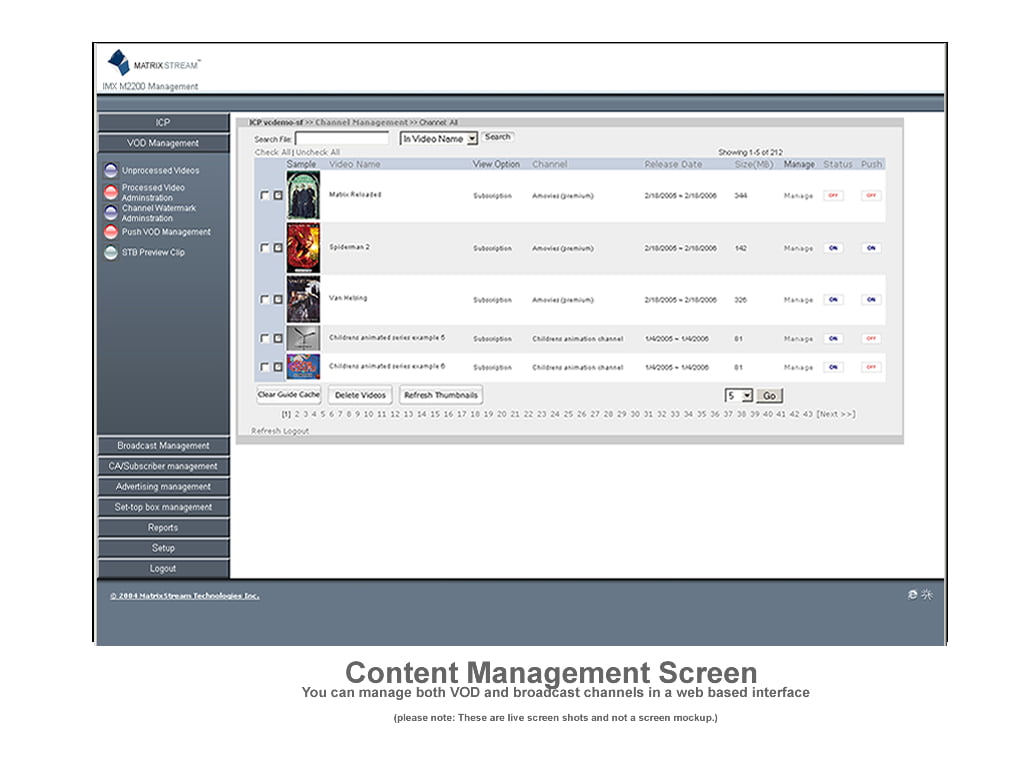Open CA/Subscriber management section

tap(163, 466)
